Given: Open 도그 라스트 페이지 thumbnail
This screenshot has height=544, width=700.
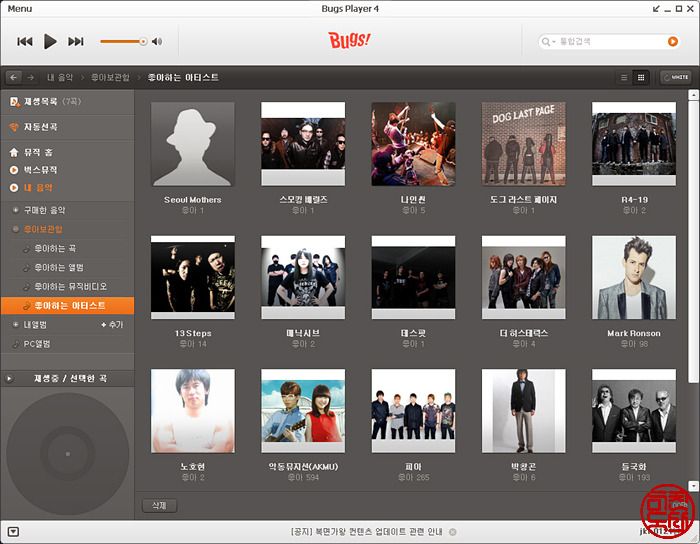Looking at the screenshot, I should point(524,144).
